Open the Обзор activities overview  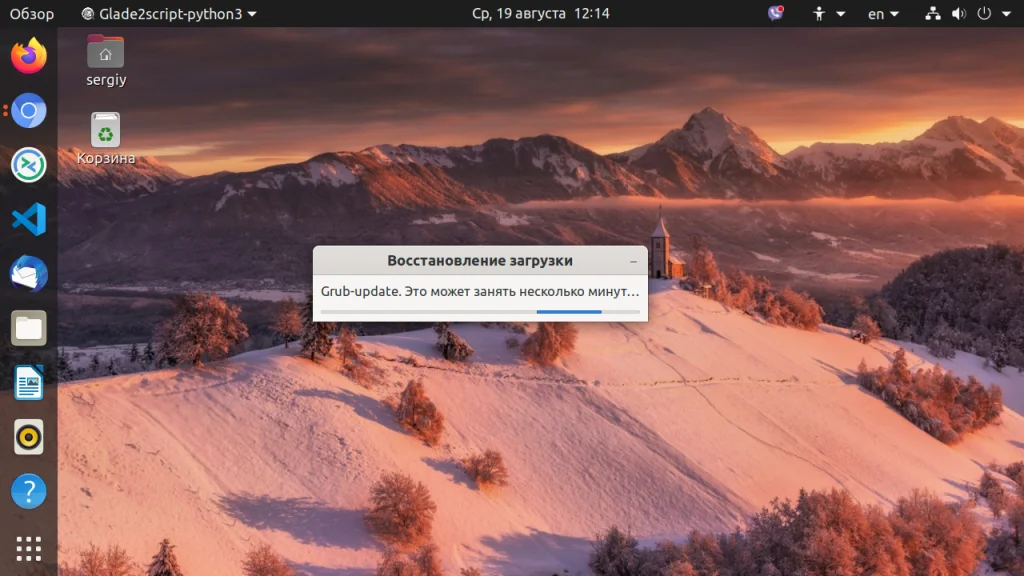pos(32,14)
